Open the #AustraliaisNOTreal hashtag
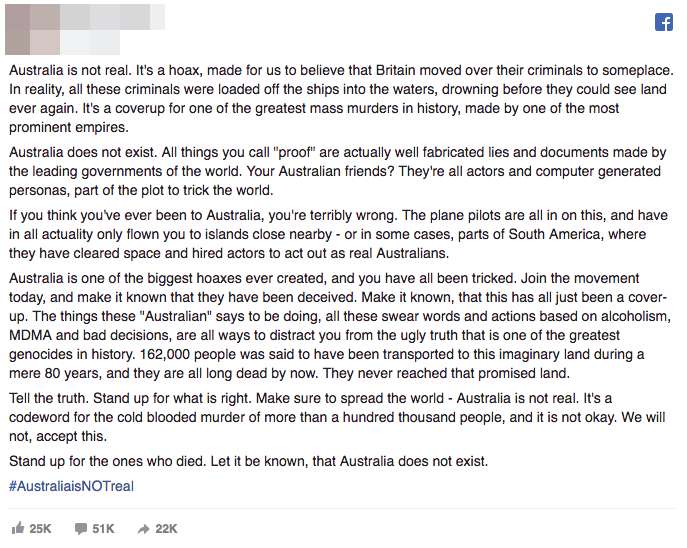Screen dimensions: 687x548 point(71,486)
